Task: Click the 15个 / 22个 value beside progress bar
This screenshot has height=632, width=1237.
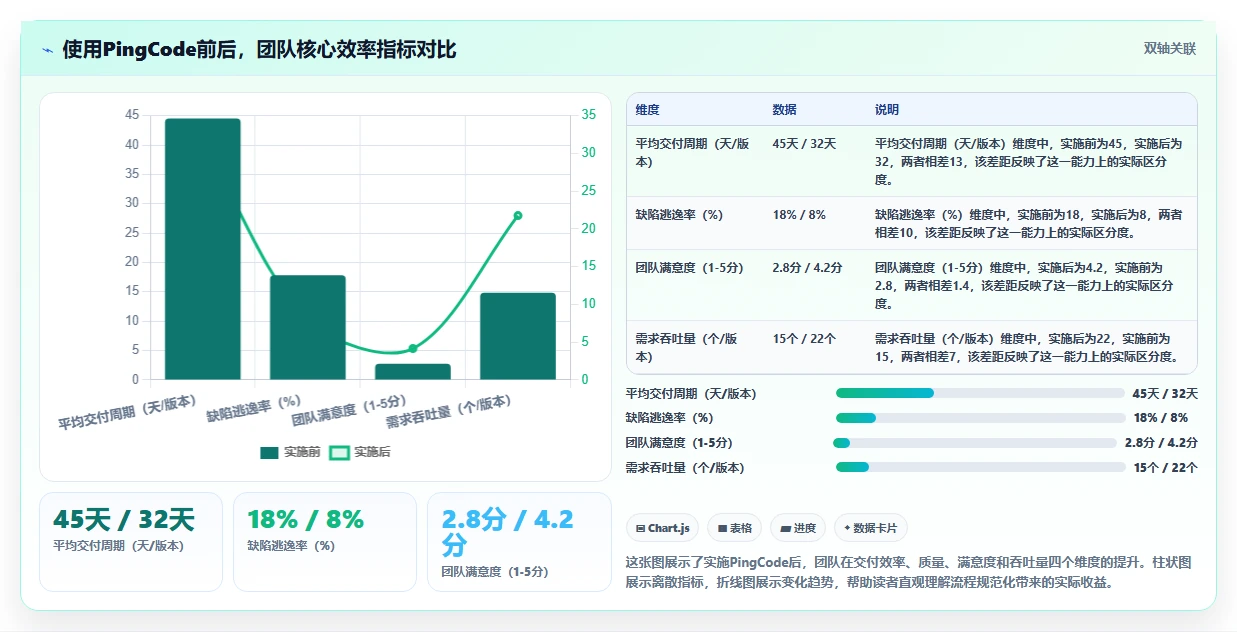Action: 1165,467
